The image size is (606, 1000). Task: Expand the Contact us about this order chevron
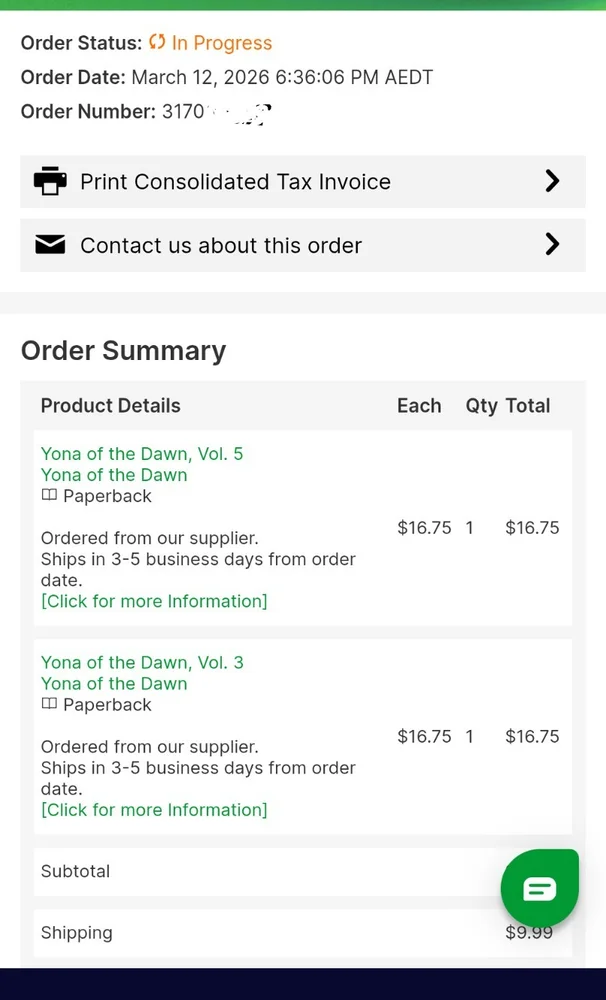tap(552, 245)
